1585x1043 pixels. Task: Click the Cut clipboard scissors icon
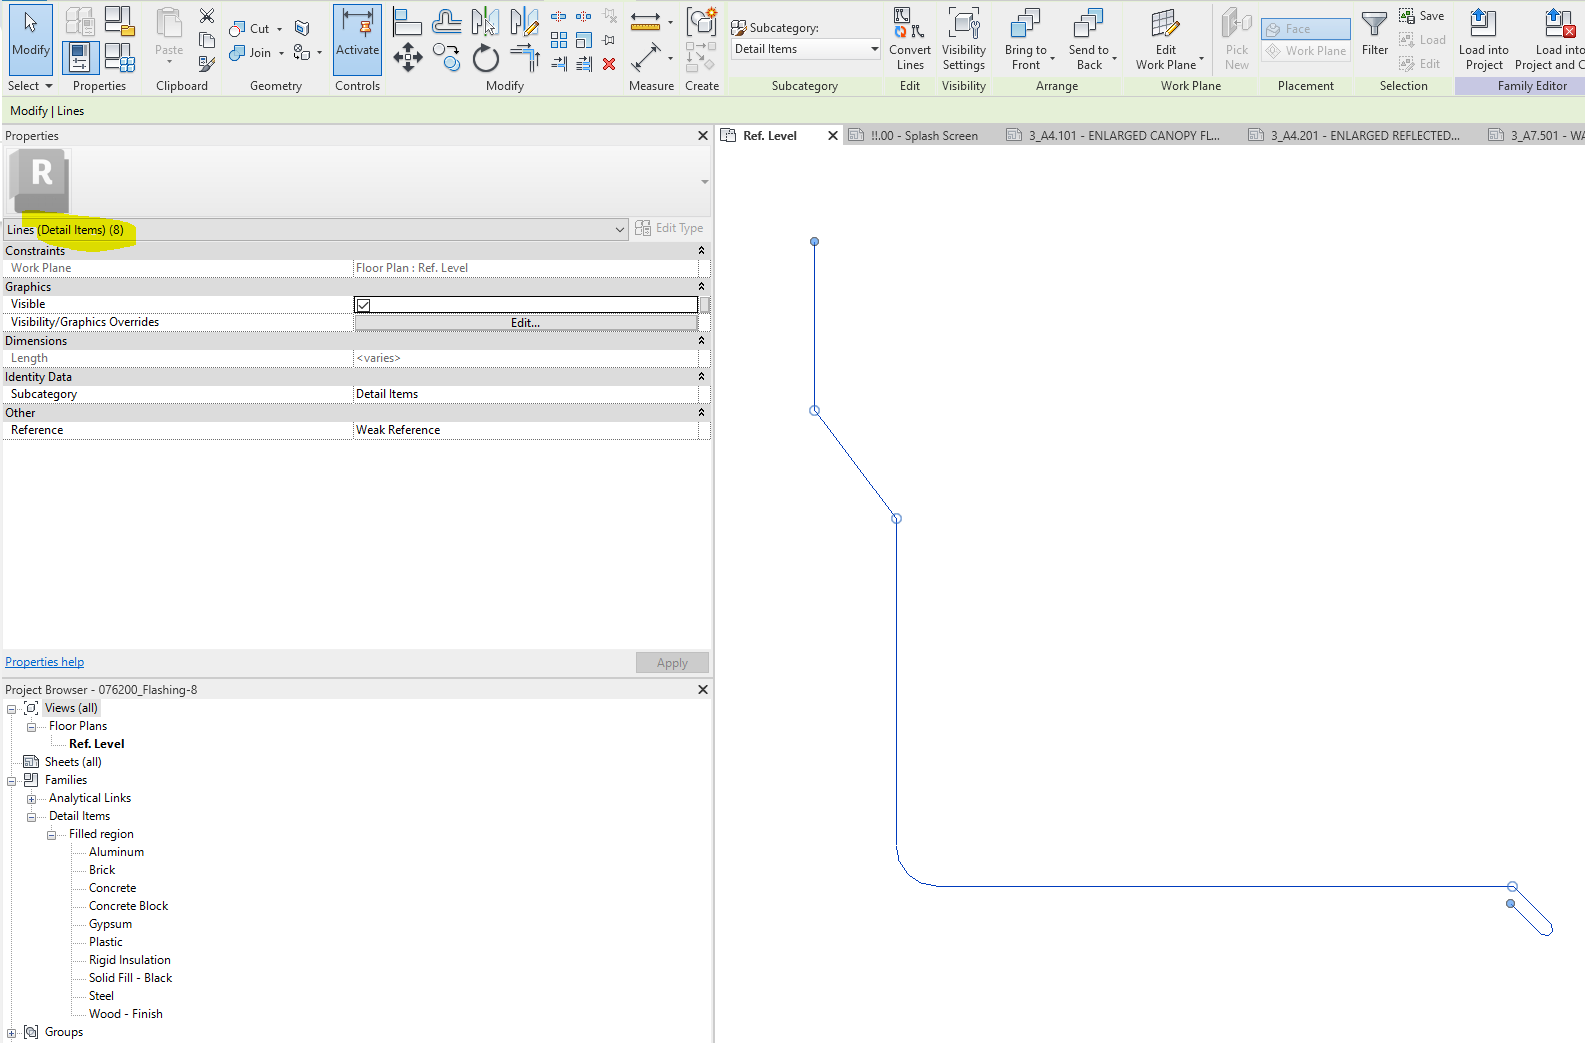(x=207, y=16)
